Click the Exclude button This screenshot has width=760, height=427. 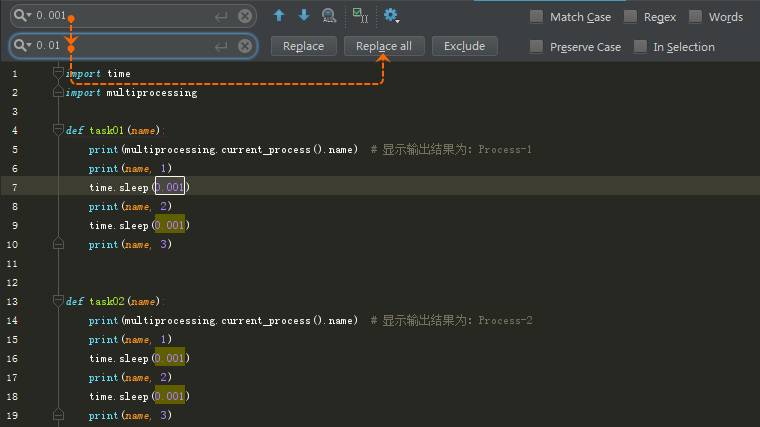click(x=464, y=46)
